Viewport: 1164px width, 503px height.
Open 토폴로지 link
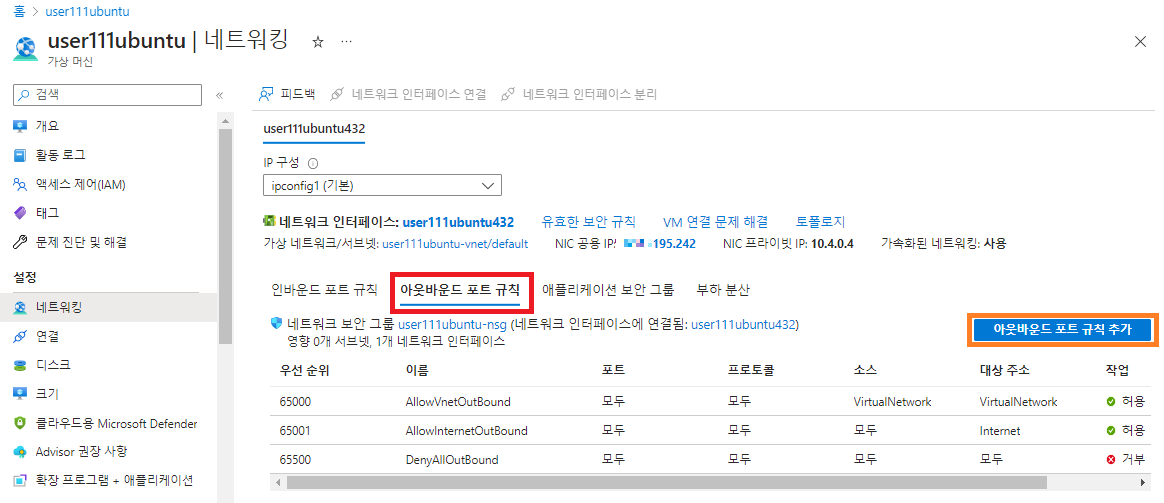[x=820, y=222]
